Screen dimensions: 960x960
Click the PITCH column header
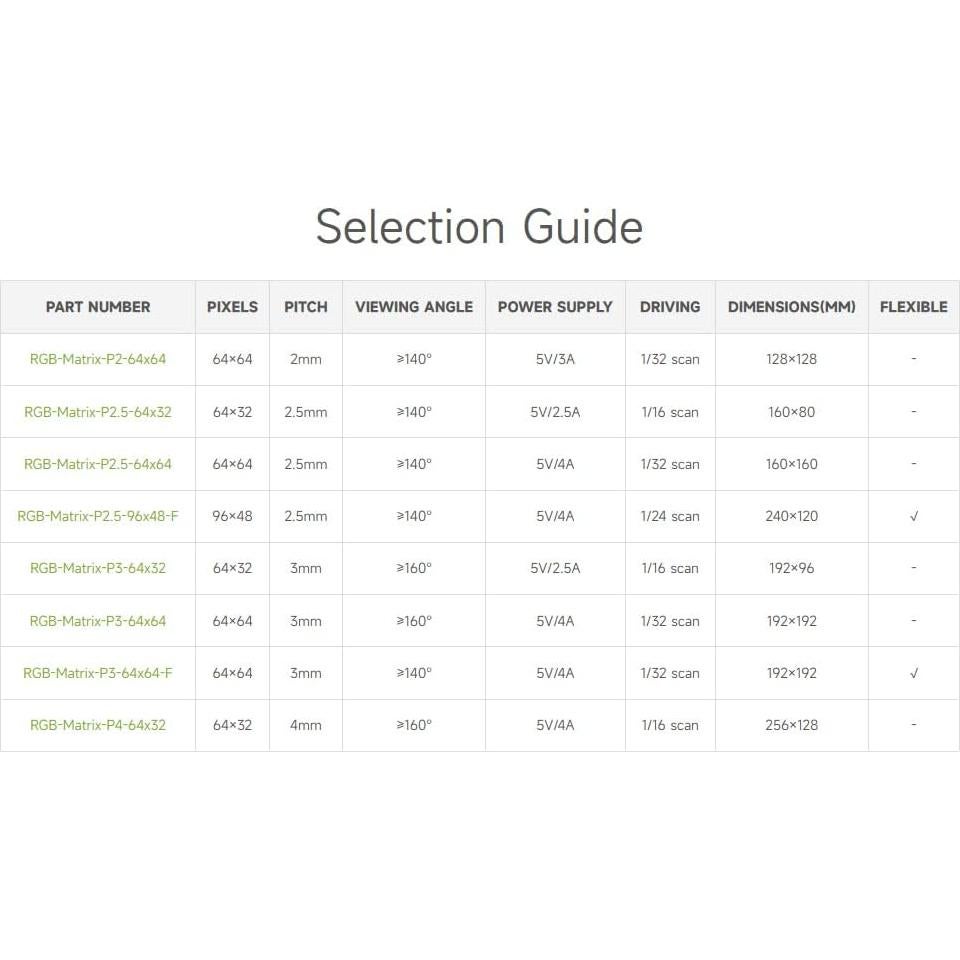point(306,307)
